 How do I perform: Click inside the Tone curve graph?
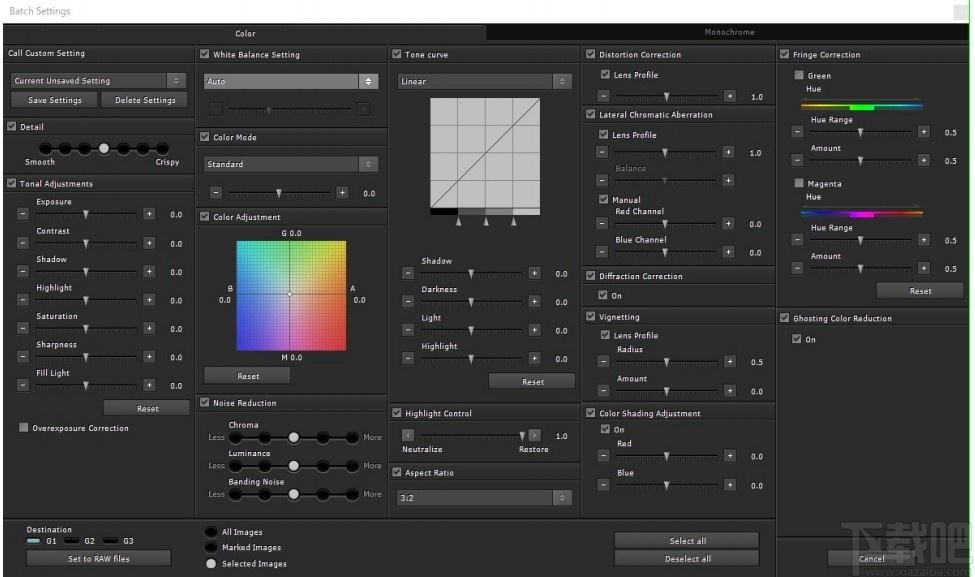485,153
